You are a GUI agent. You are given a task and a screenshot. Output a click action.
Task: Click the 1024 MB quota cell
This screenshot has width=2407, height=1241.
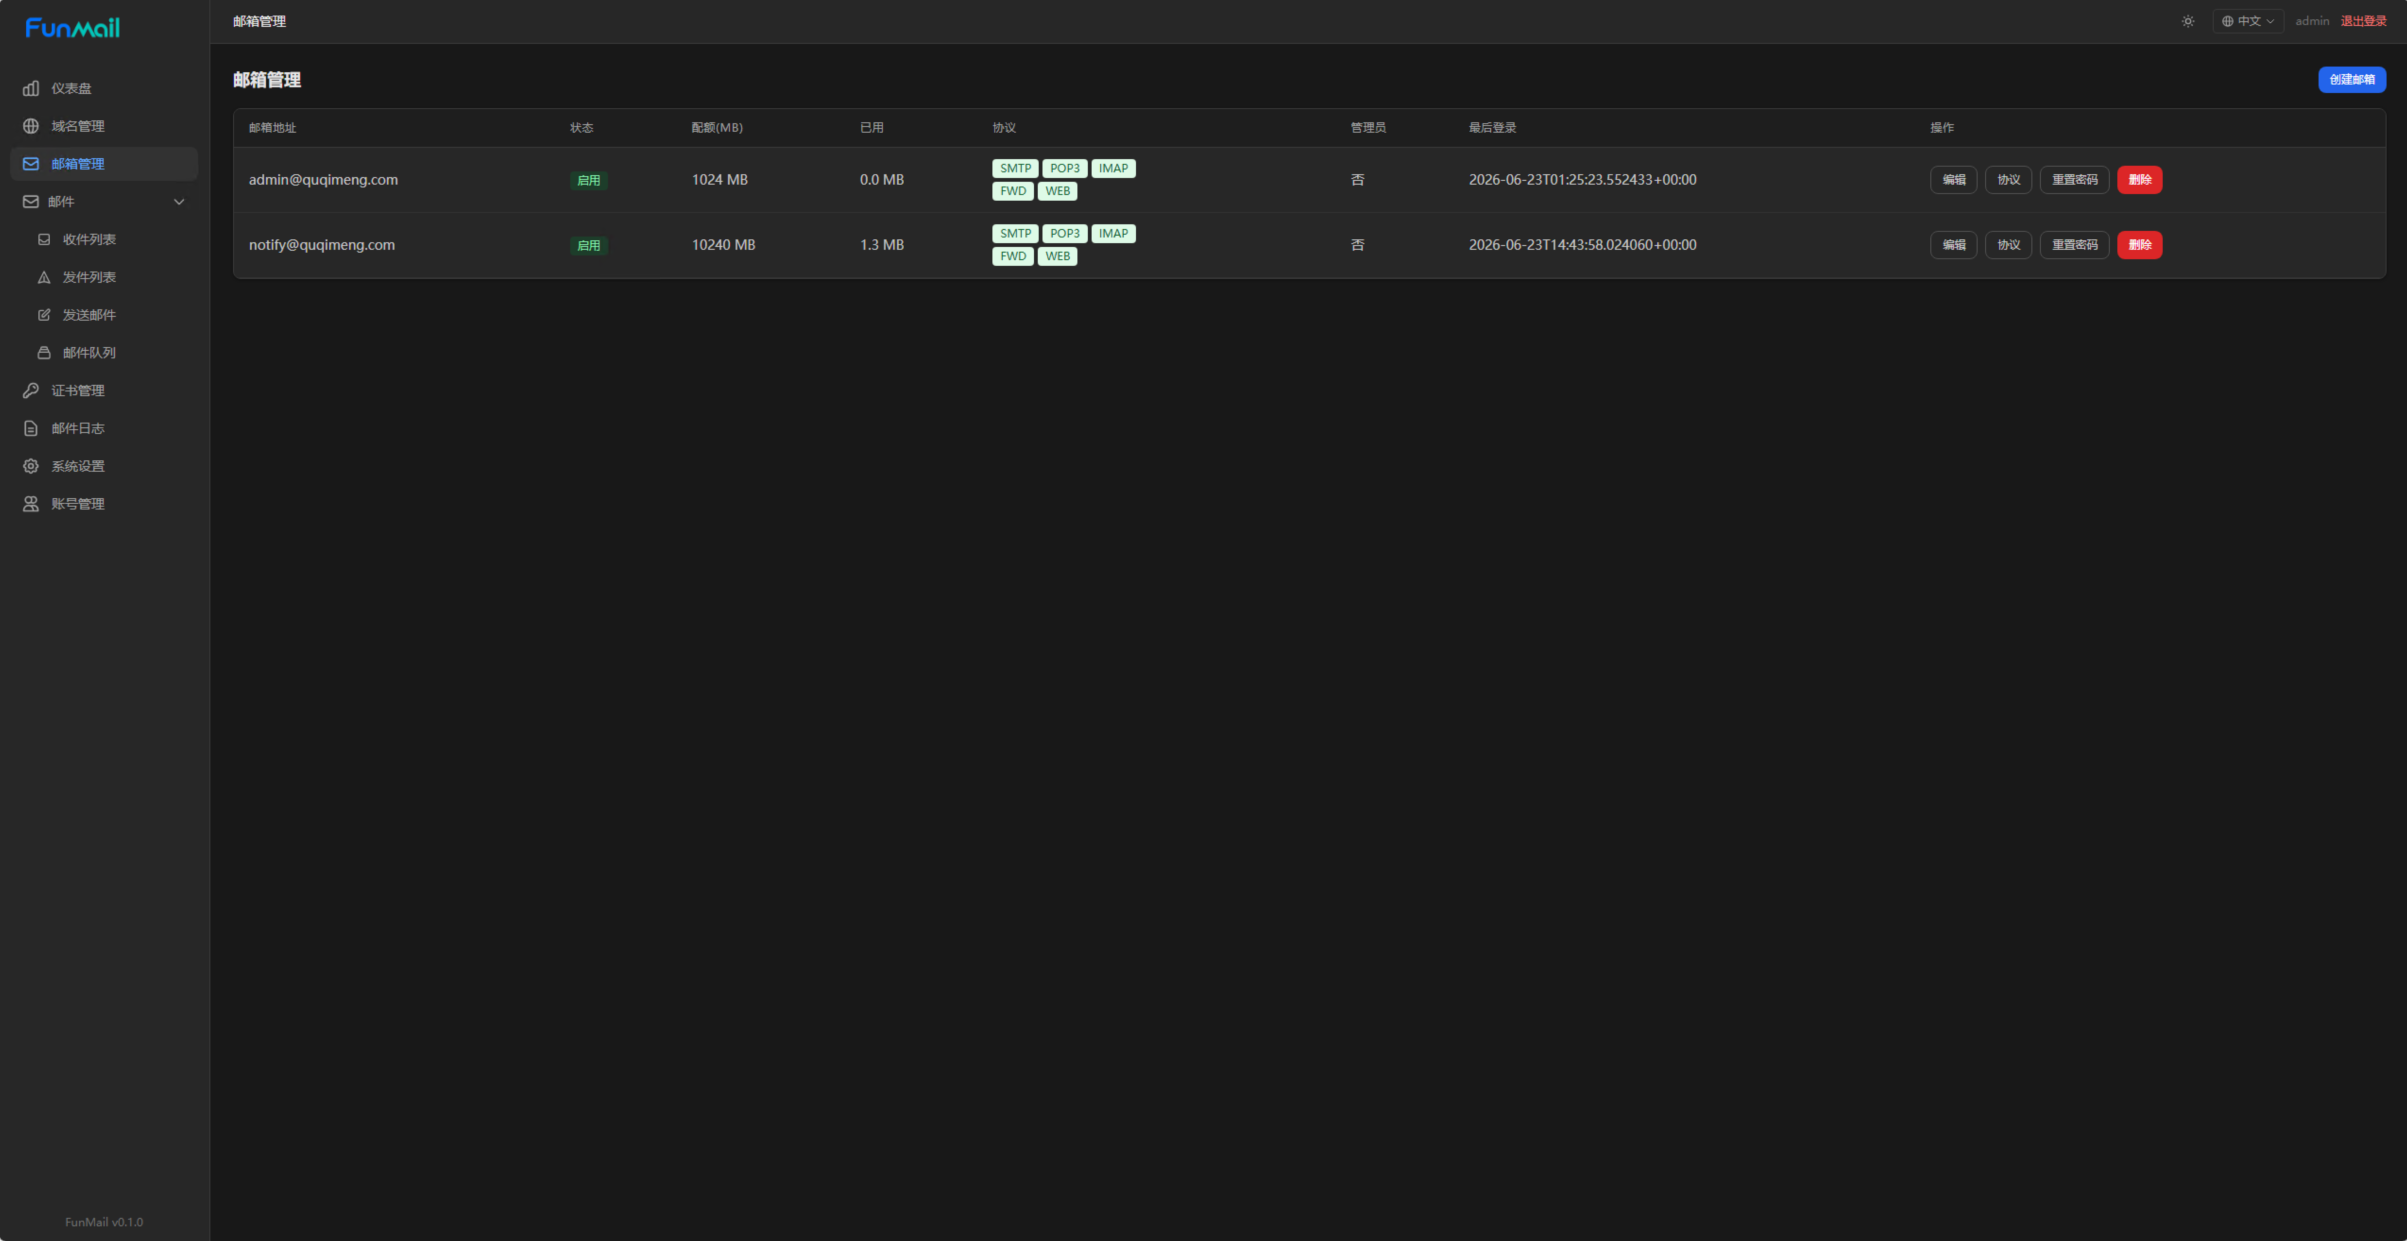(720, 180)
